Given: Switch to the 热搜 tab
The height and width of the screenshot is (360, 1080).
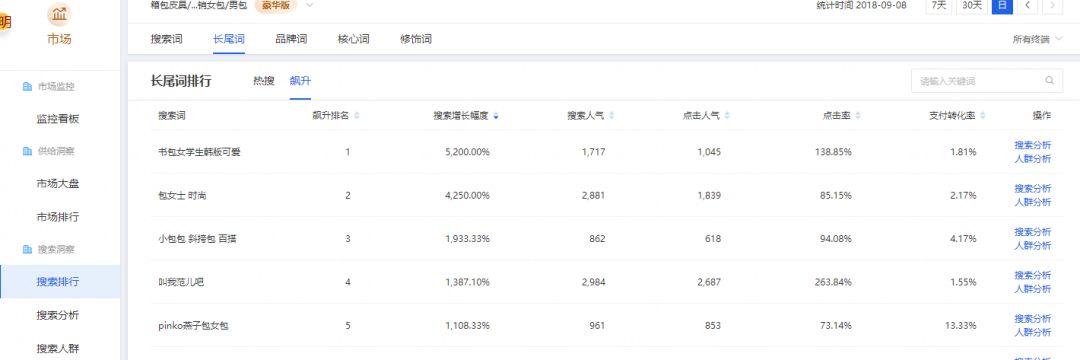Looking at the screenshot, I should point(264,81).
